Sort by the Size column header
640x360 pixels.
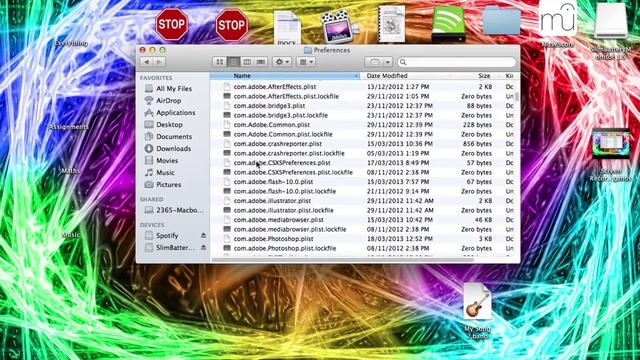(484, 76)
